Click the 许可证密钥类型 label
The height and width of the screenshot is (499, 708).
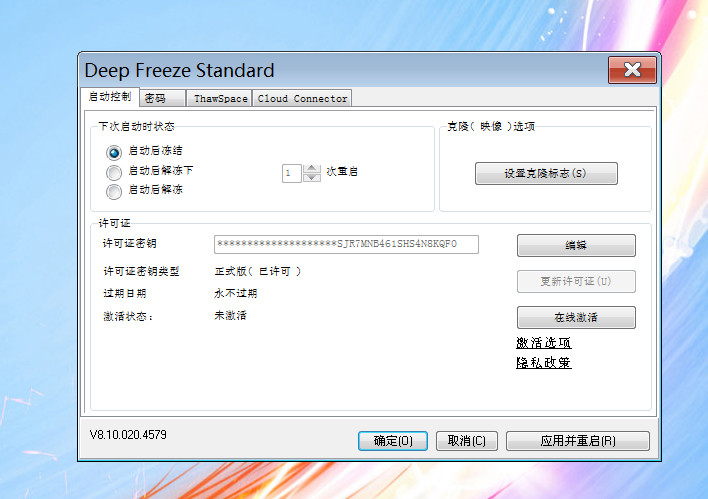coord(141,271)
